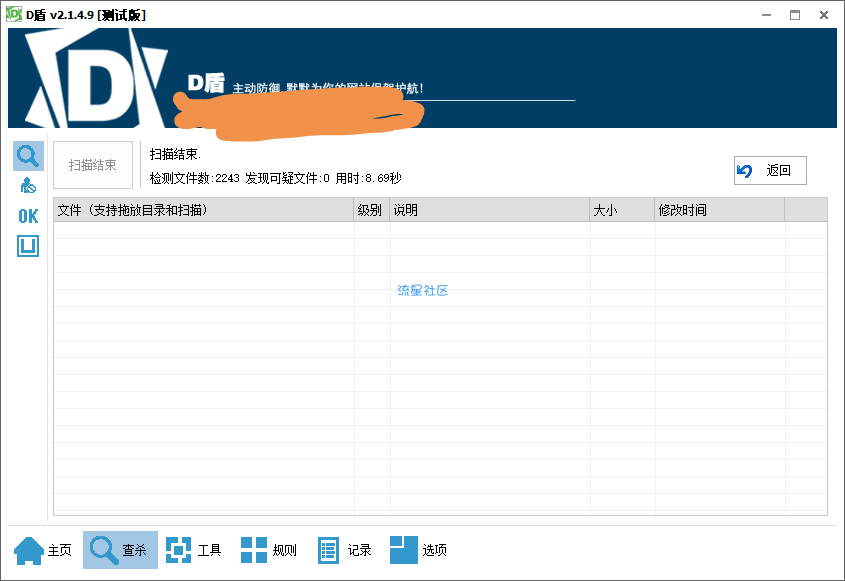The width and height of the screenshot is (845, 581).
Task: Minimize the D盾 window
Action: tap(766, 15)
